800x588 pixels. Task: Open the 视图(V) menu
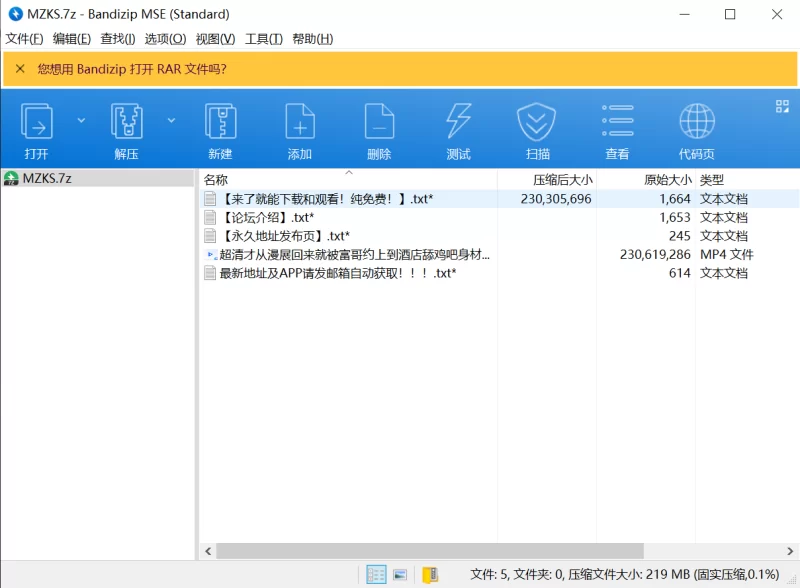pos(215,39)
